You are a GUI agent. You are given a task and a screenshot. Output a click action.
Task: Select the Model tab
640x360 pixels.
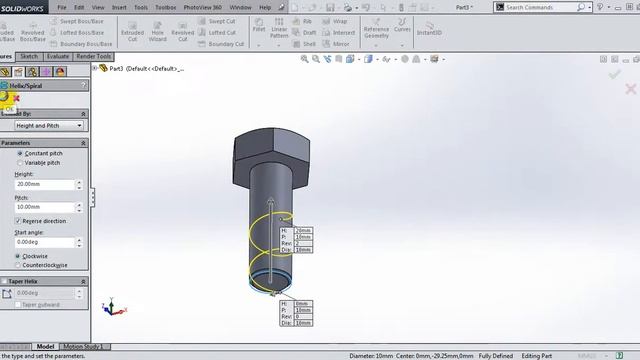45,347
